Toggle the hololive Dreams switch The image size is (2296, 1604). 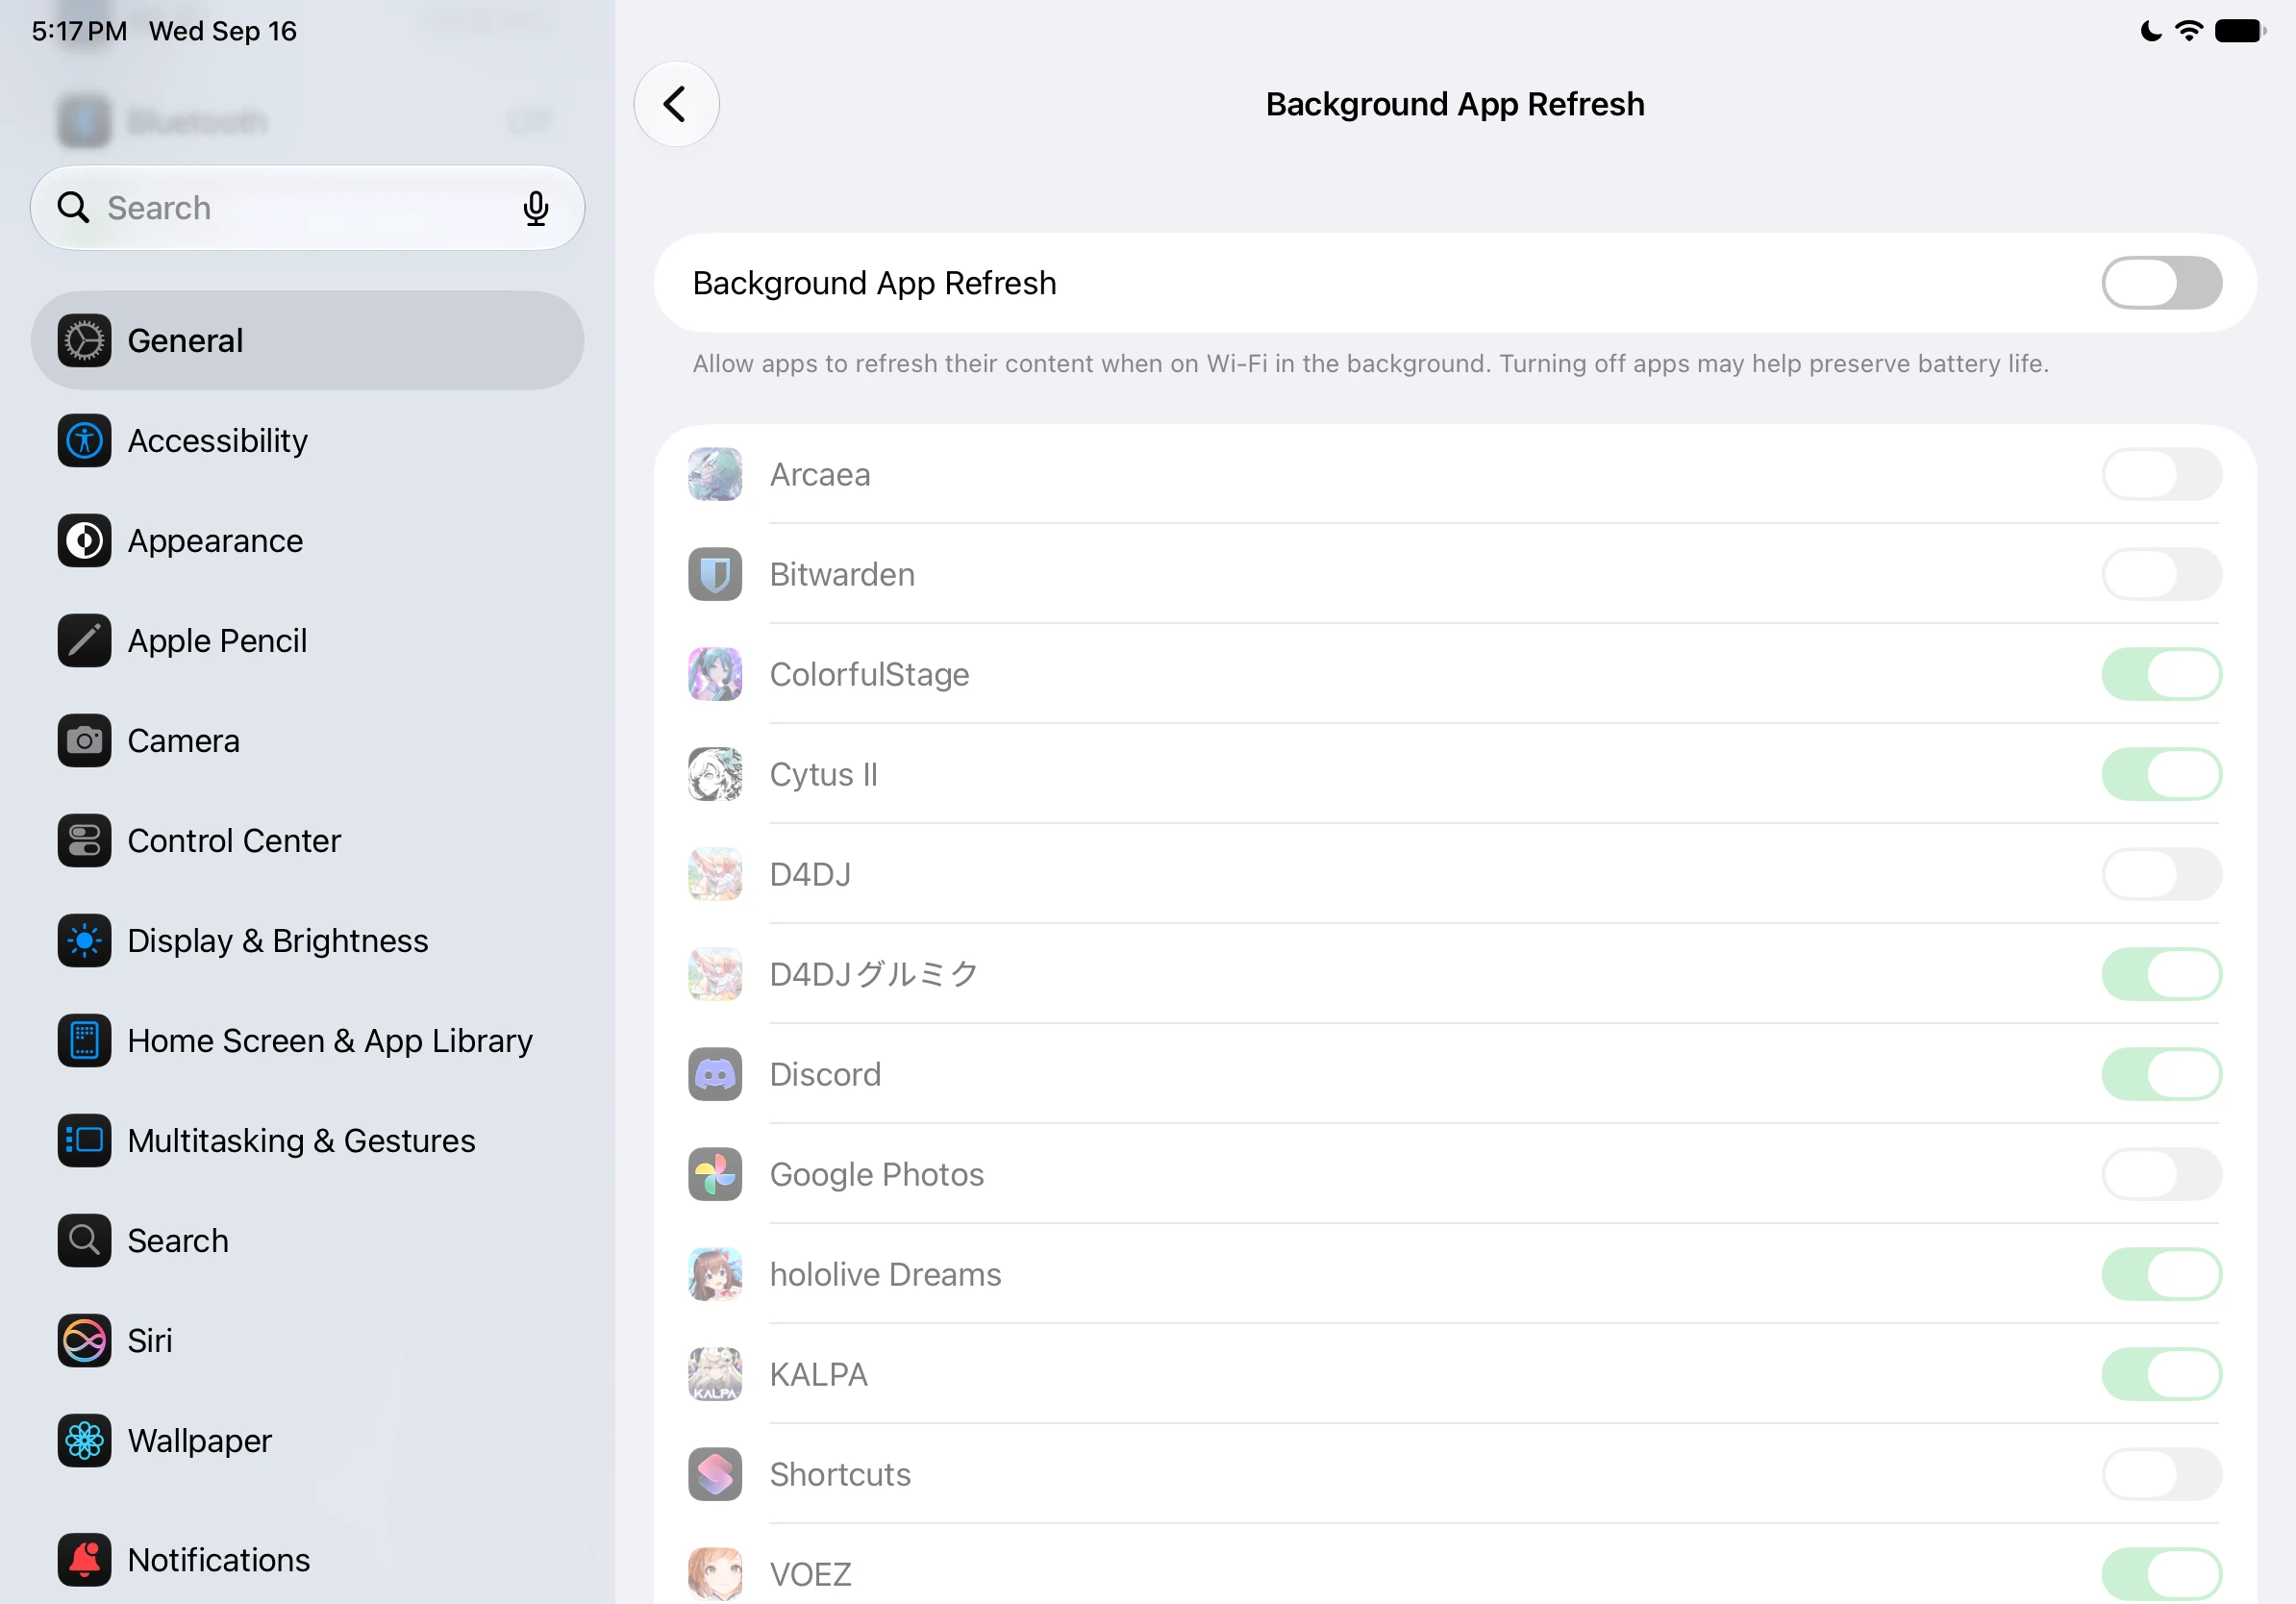(x=2161, y=1274)
